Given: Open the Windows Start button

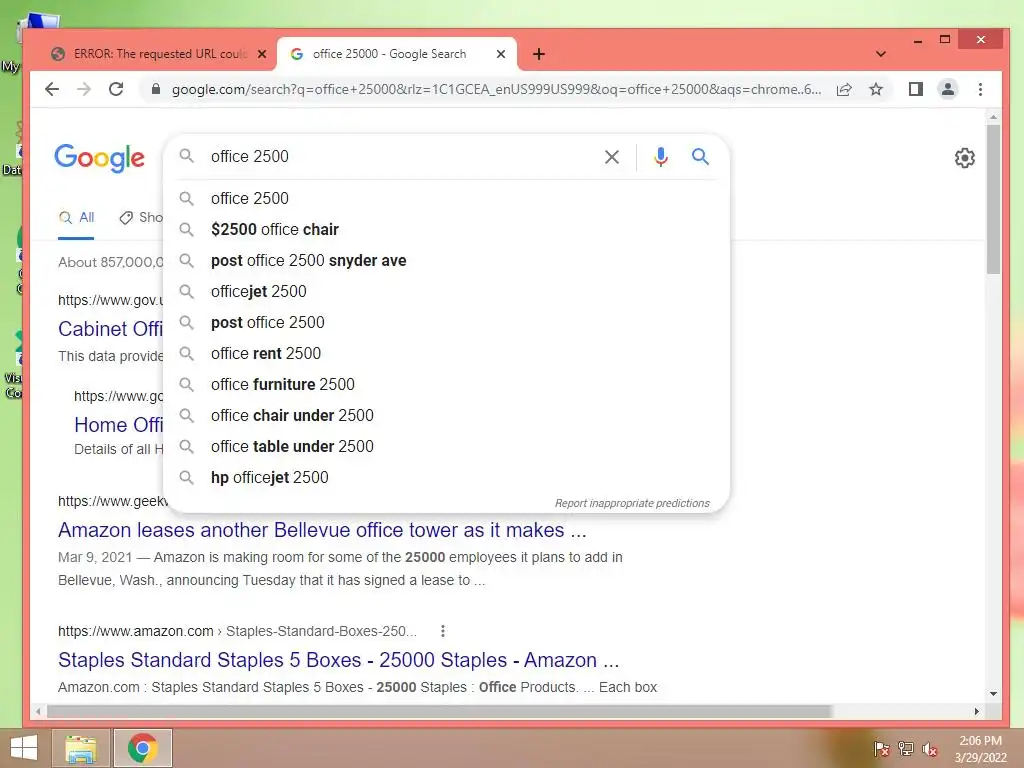Looking at the screenshot, I should coord(24,748).
